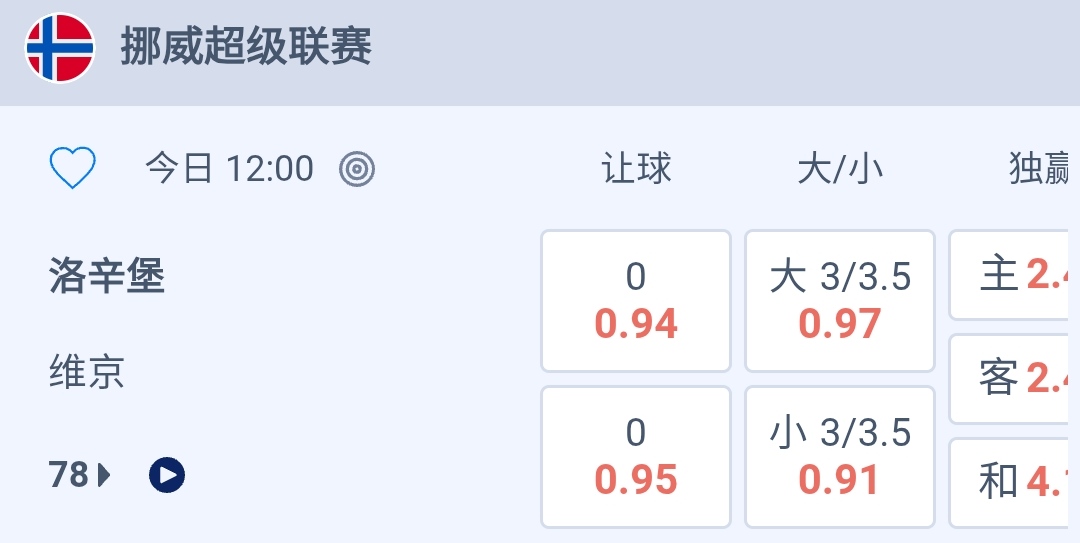Select the 让球 column header

pyautogui.click(x=636, y=169)
